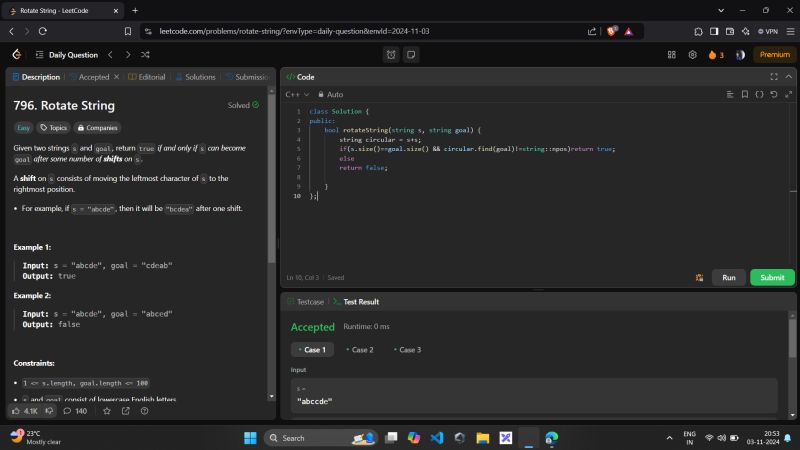Open the timer alarm clock icon
Image resolution: width=800 pixels, height=450 pixels.
(390, 55)
